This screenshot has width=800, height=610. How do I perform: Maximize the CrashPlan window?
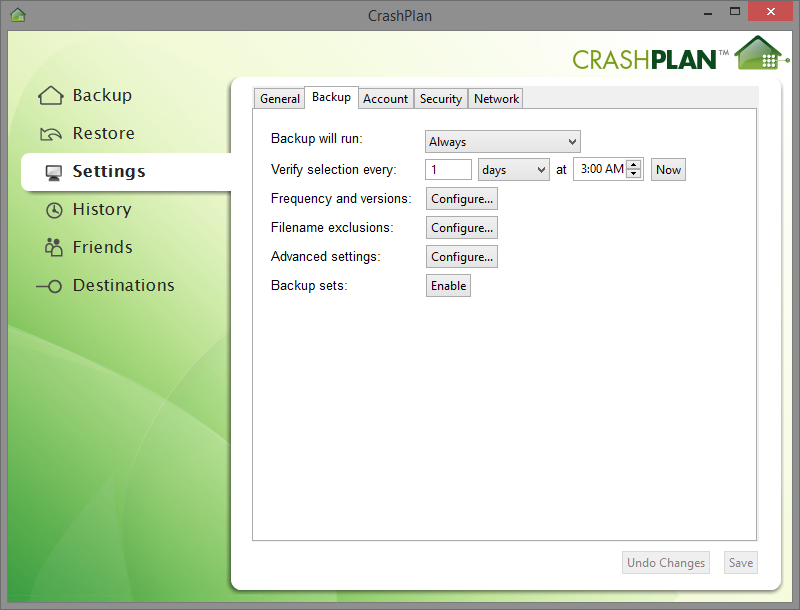[735, 11]
